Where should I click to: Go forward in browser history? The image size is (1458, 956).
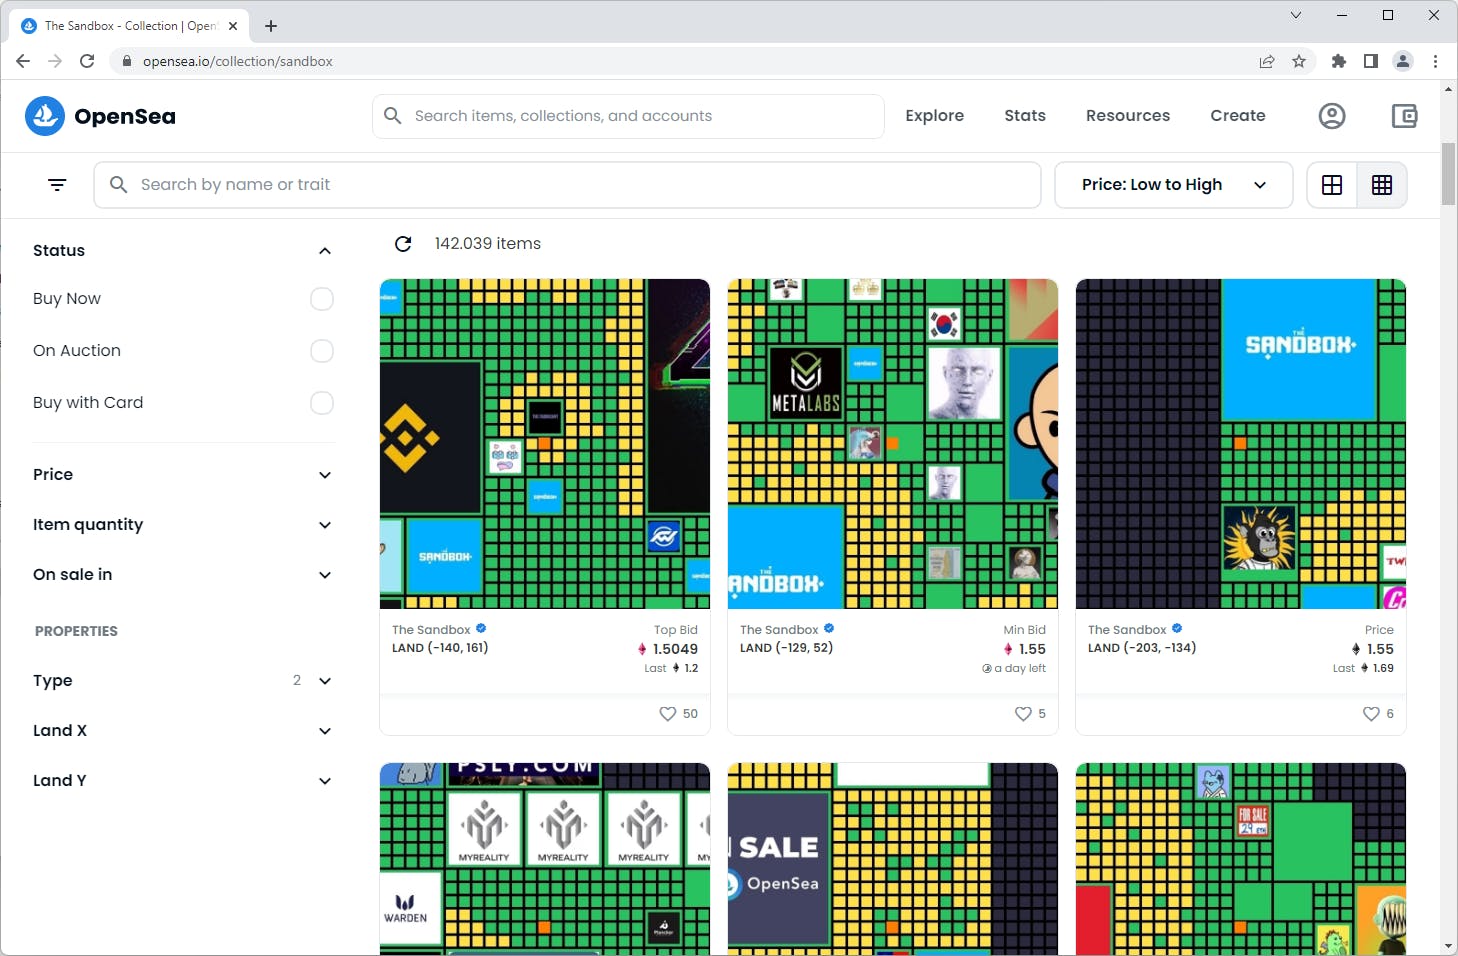55,61
